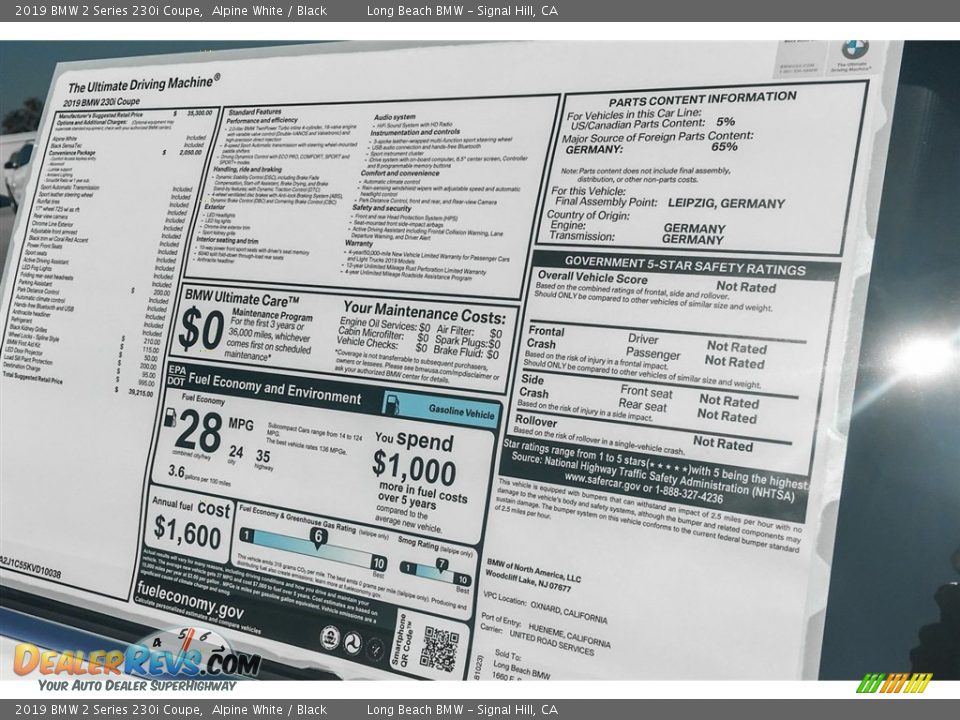Click the colored stripes icon bottom right
960x720 pixels.
[x=894, y=683]
